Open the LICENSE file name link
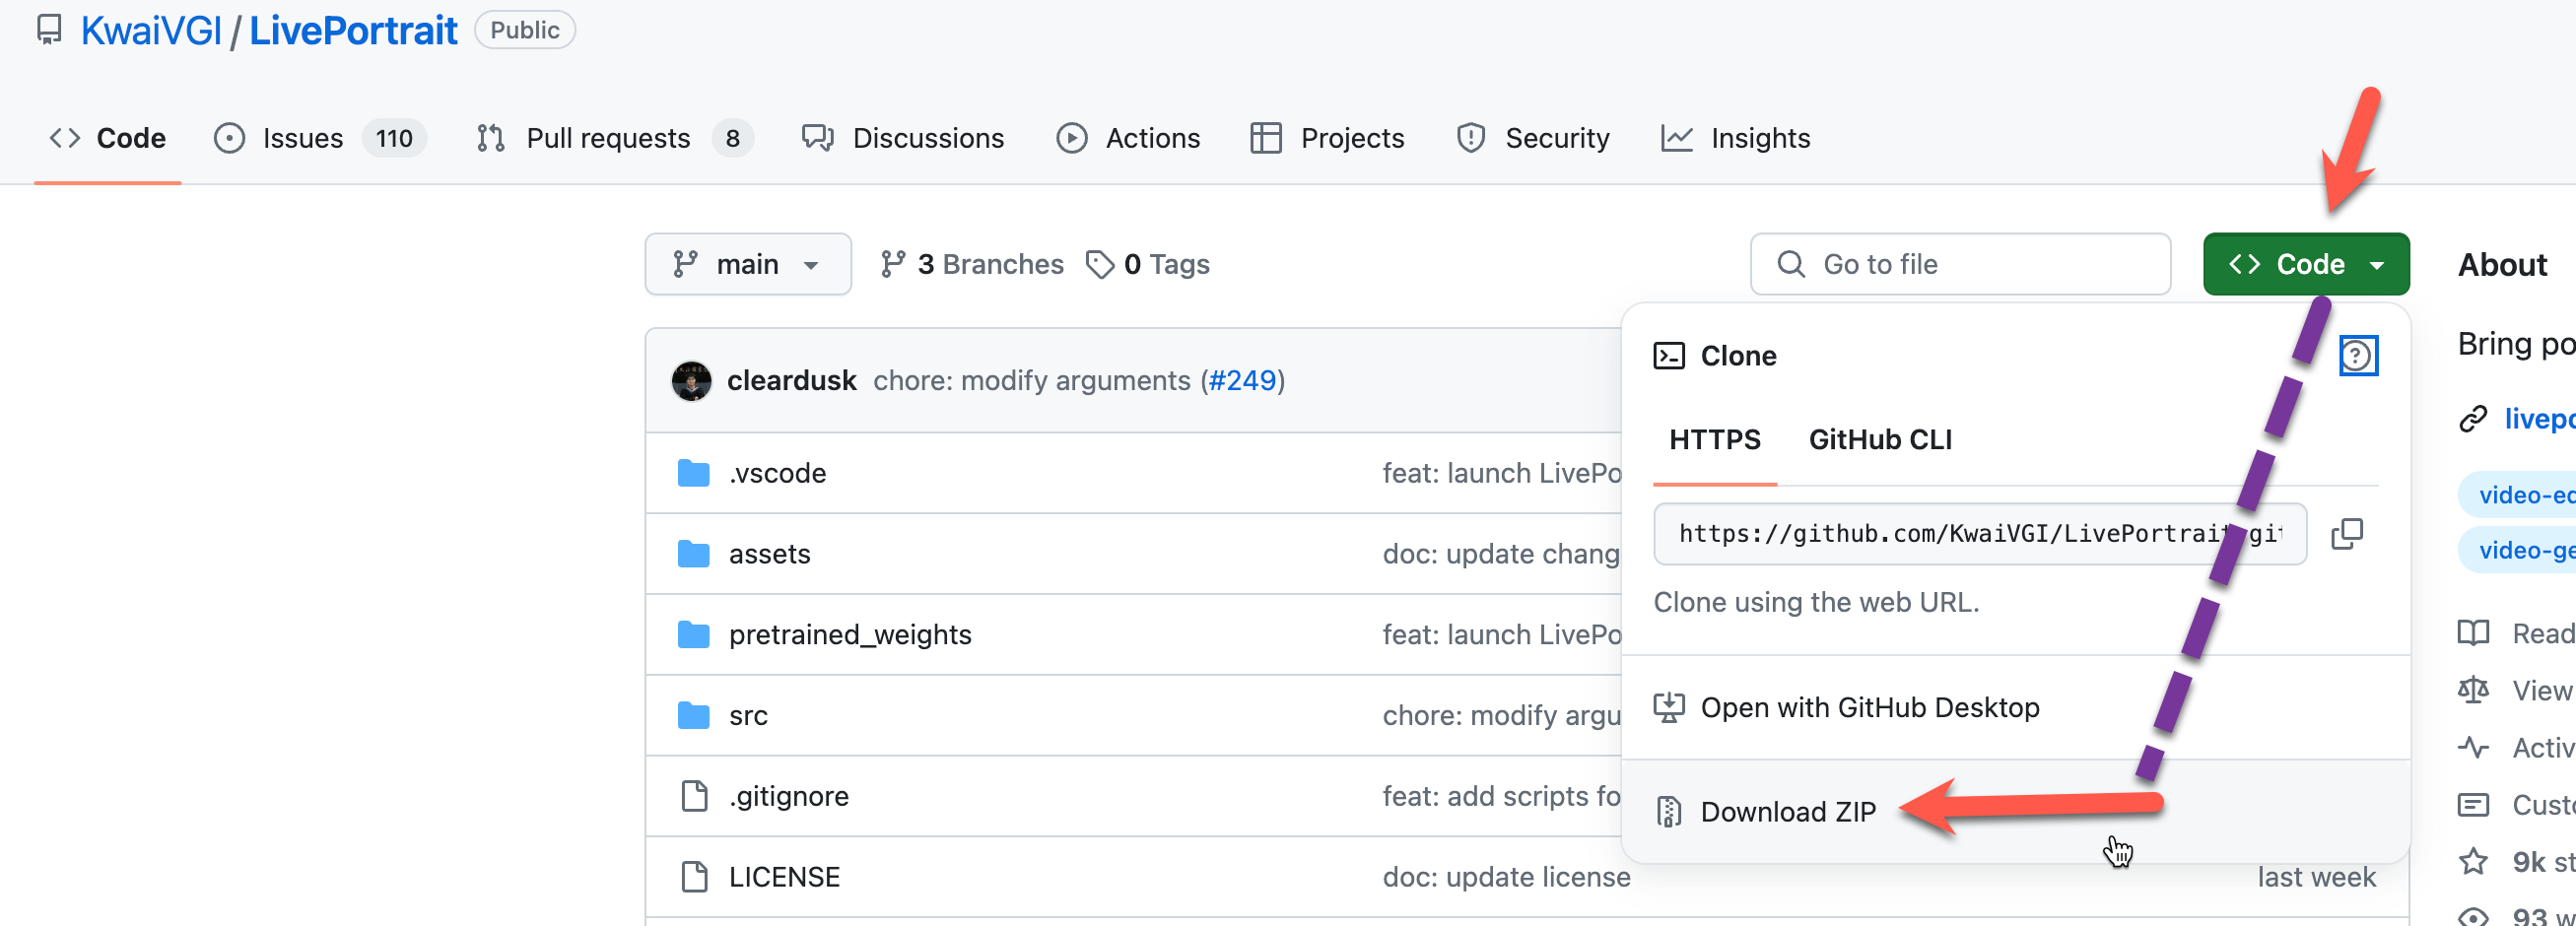Viewport: 2576px width, 926px height. pyautogui.click(x=784, y=877)
